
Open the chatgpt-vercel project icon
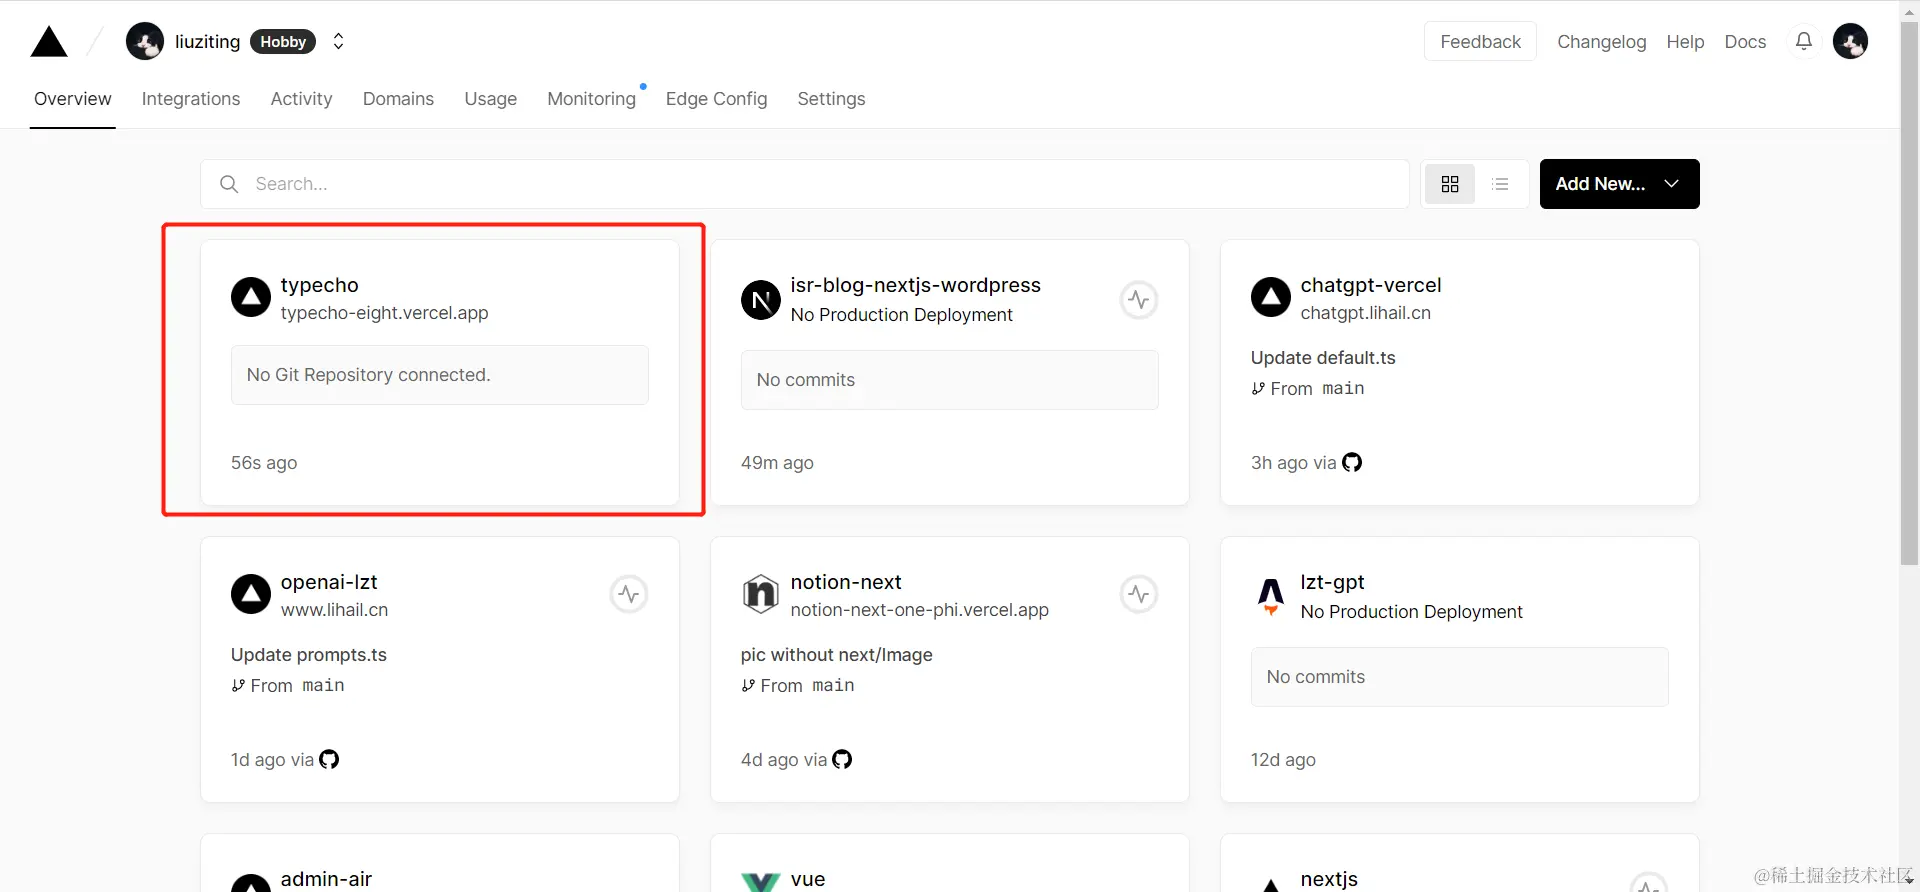point(1271,297)
